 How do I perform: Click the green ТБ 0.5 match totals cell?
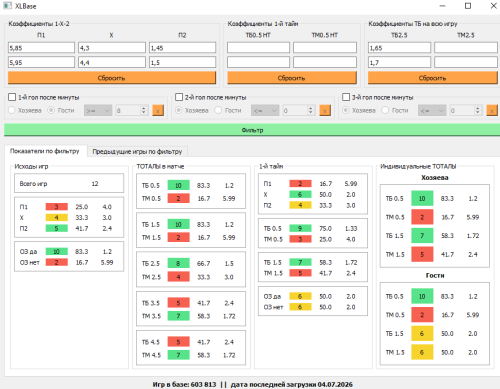tap(178, 185)
